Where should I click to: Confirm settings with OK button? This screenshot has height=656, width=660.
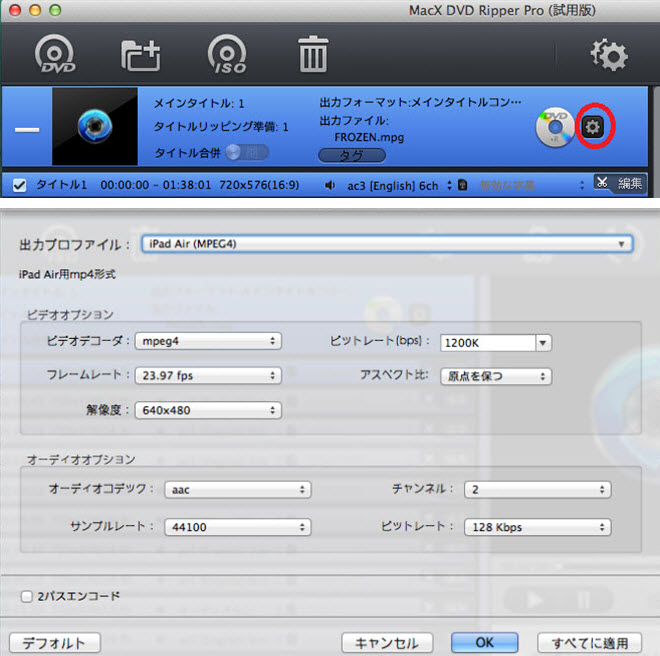(x=484, y=643)
